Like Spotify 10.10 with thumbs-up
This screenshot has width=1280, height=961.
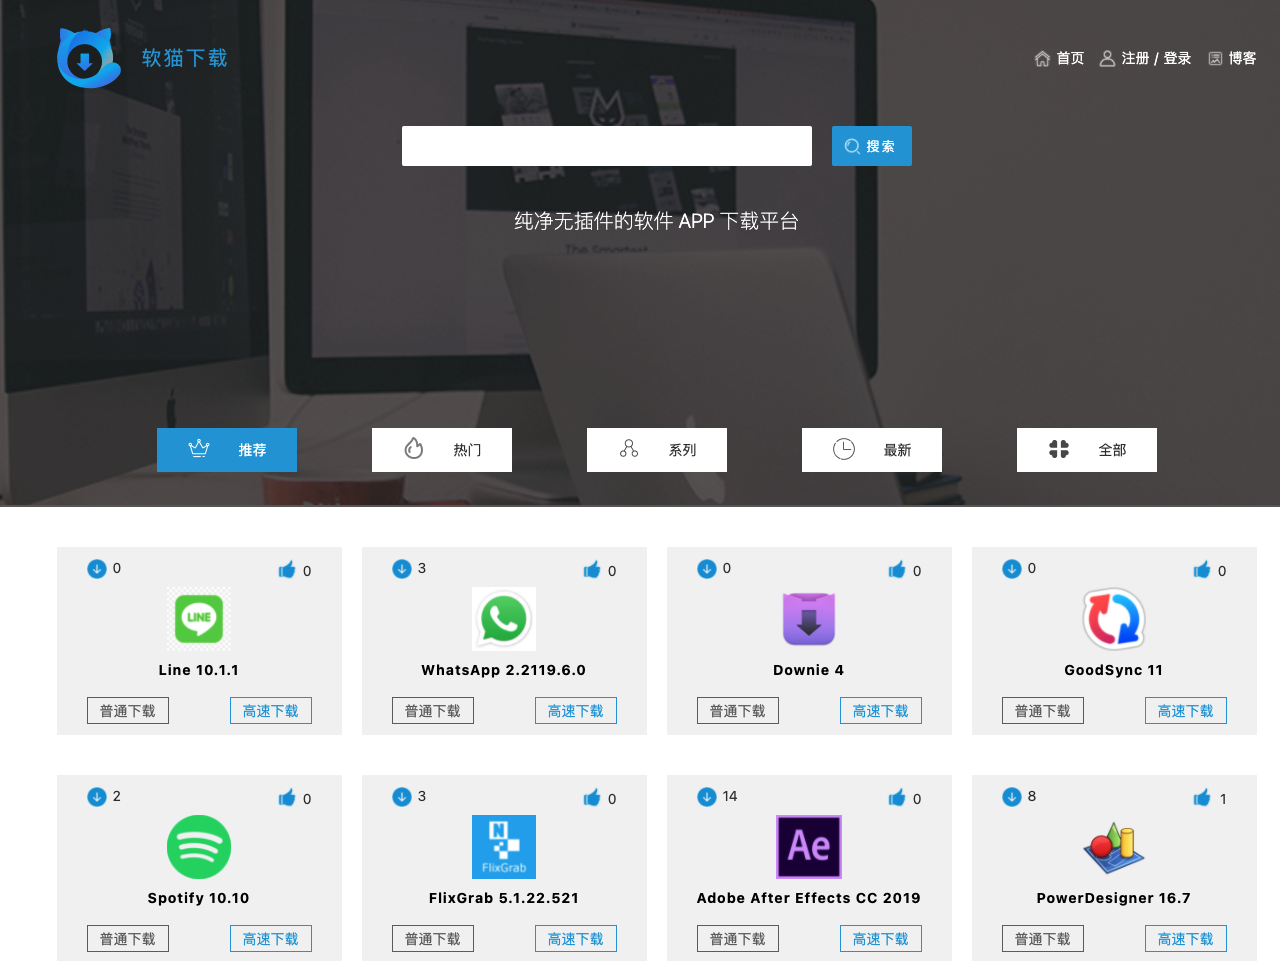click(287, 797)
